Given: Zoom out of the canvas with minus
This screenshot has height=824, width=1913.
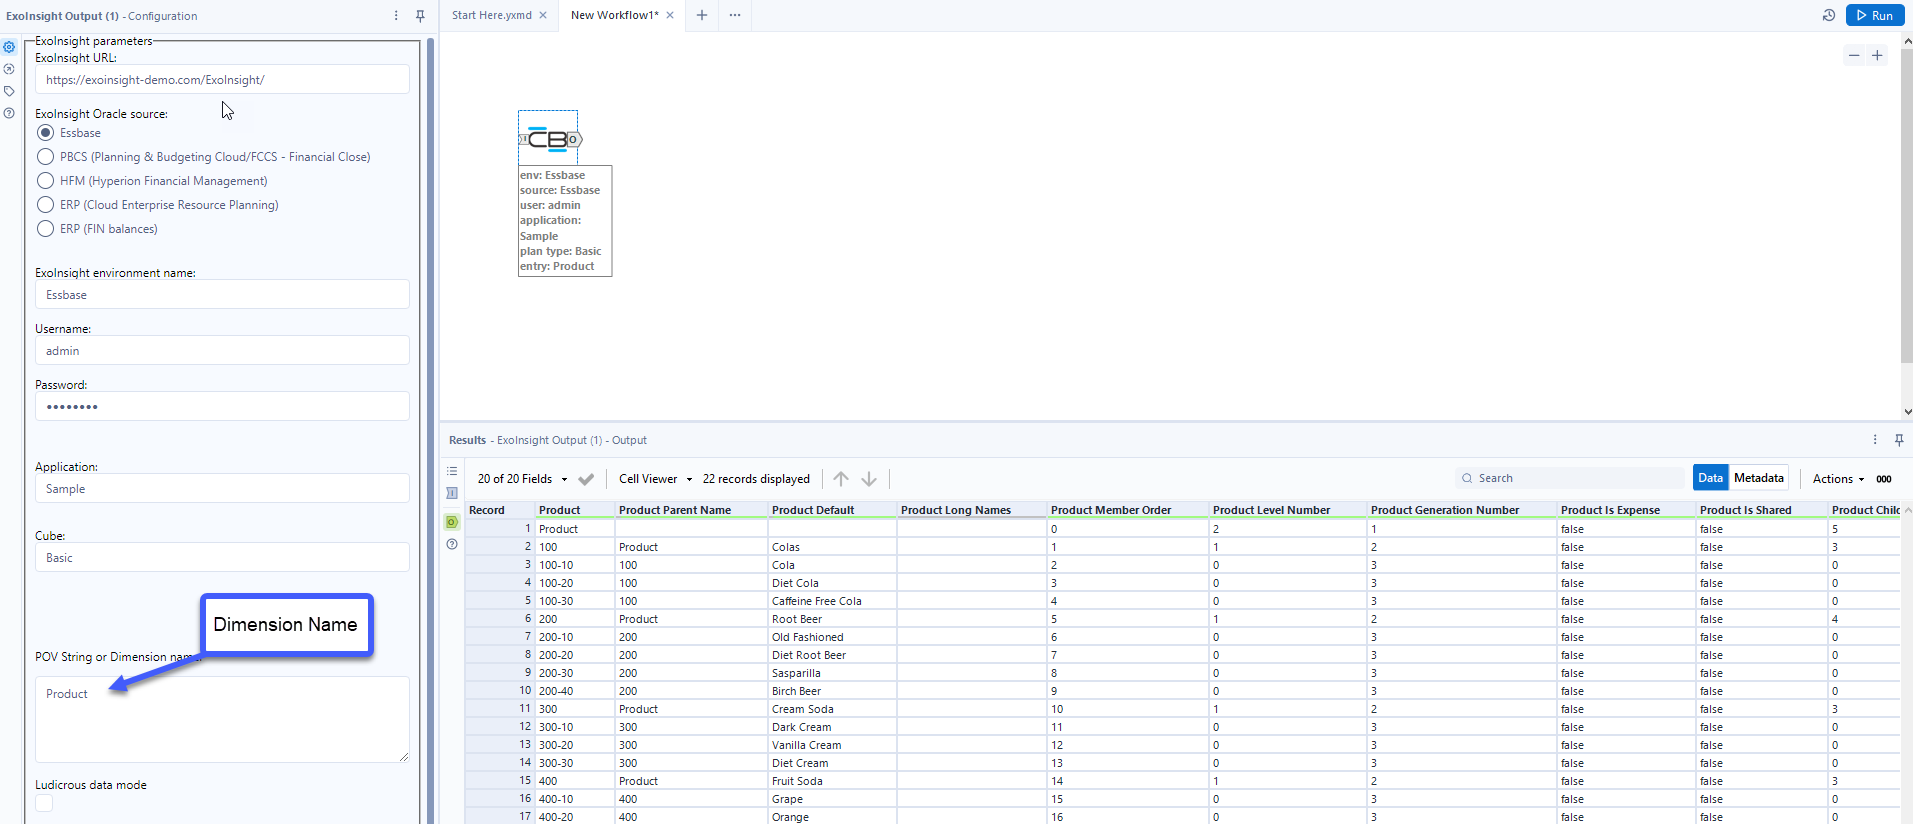Looking at the screenshot, I should (1854, 55).
